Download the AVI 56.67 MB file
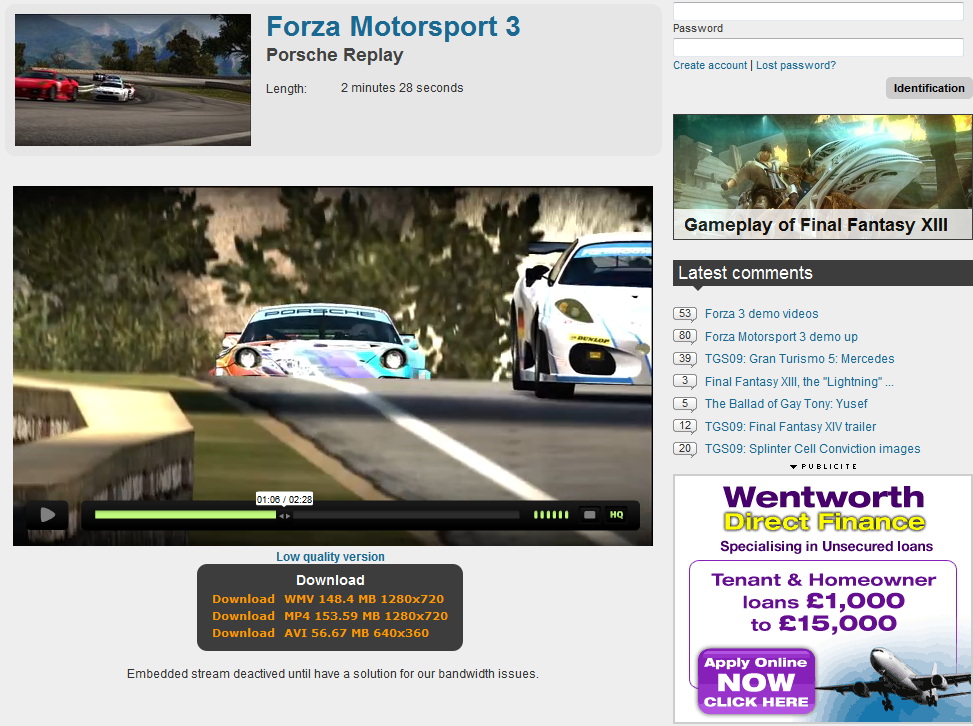The image size is (973, 726). 328,633
